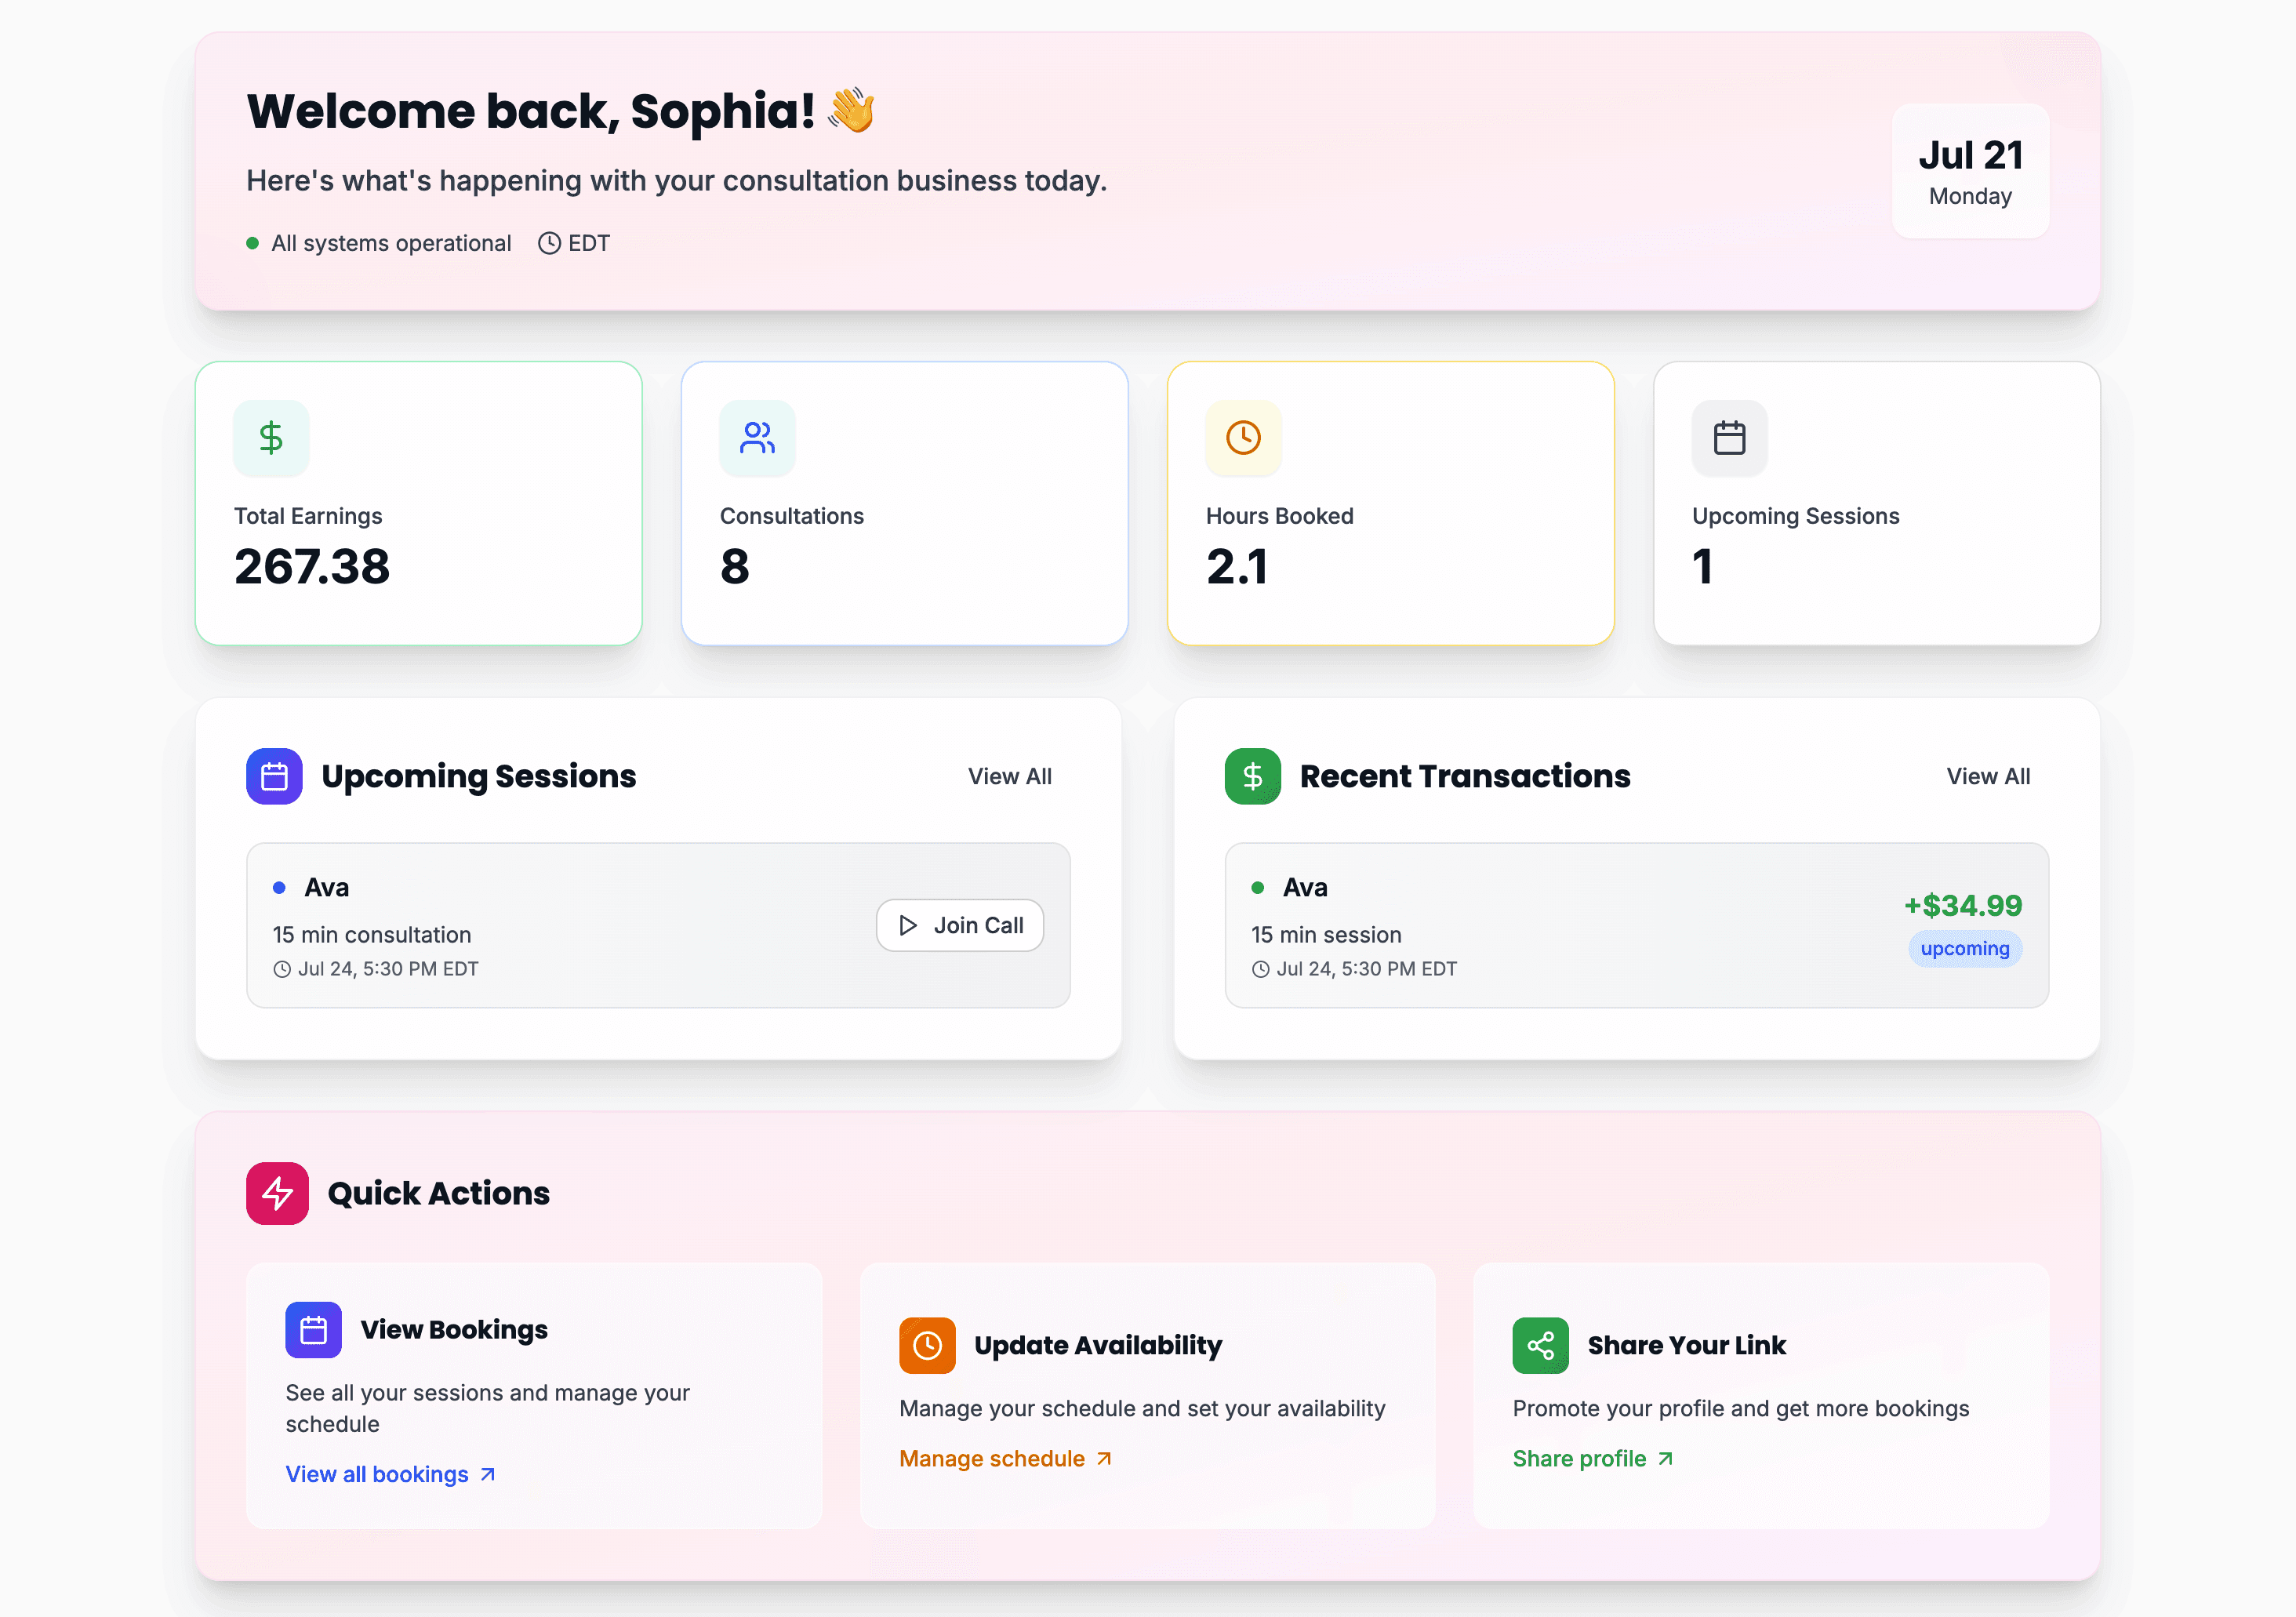Click the blue calendar icon on View Bookings

313,1330
